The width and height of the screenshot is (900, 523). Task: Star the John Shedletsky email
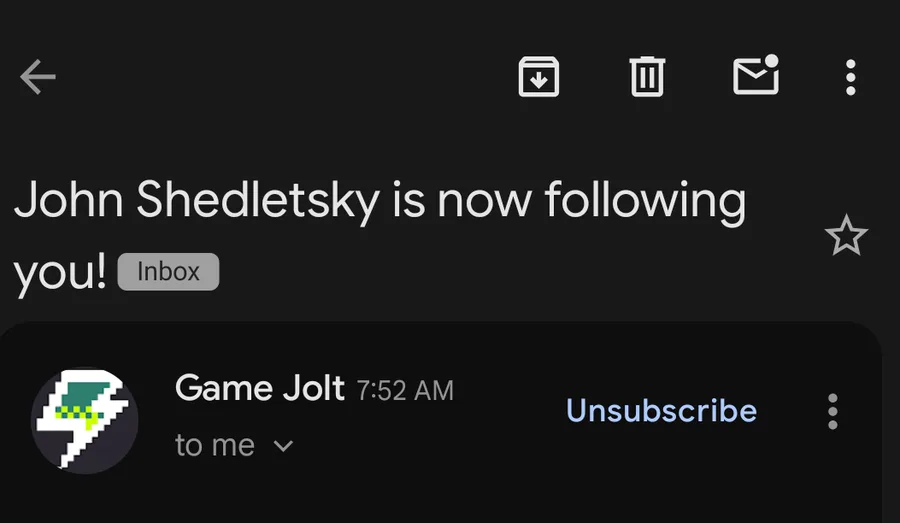846,237
